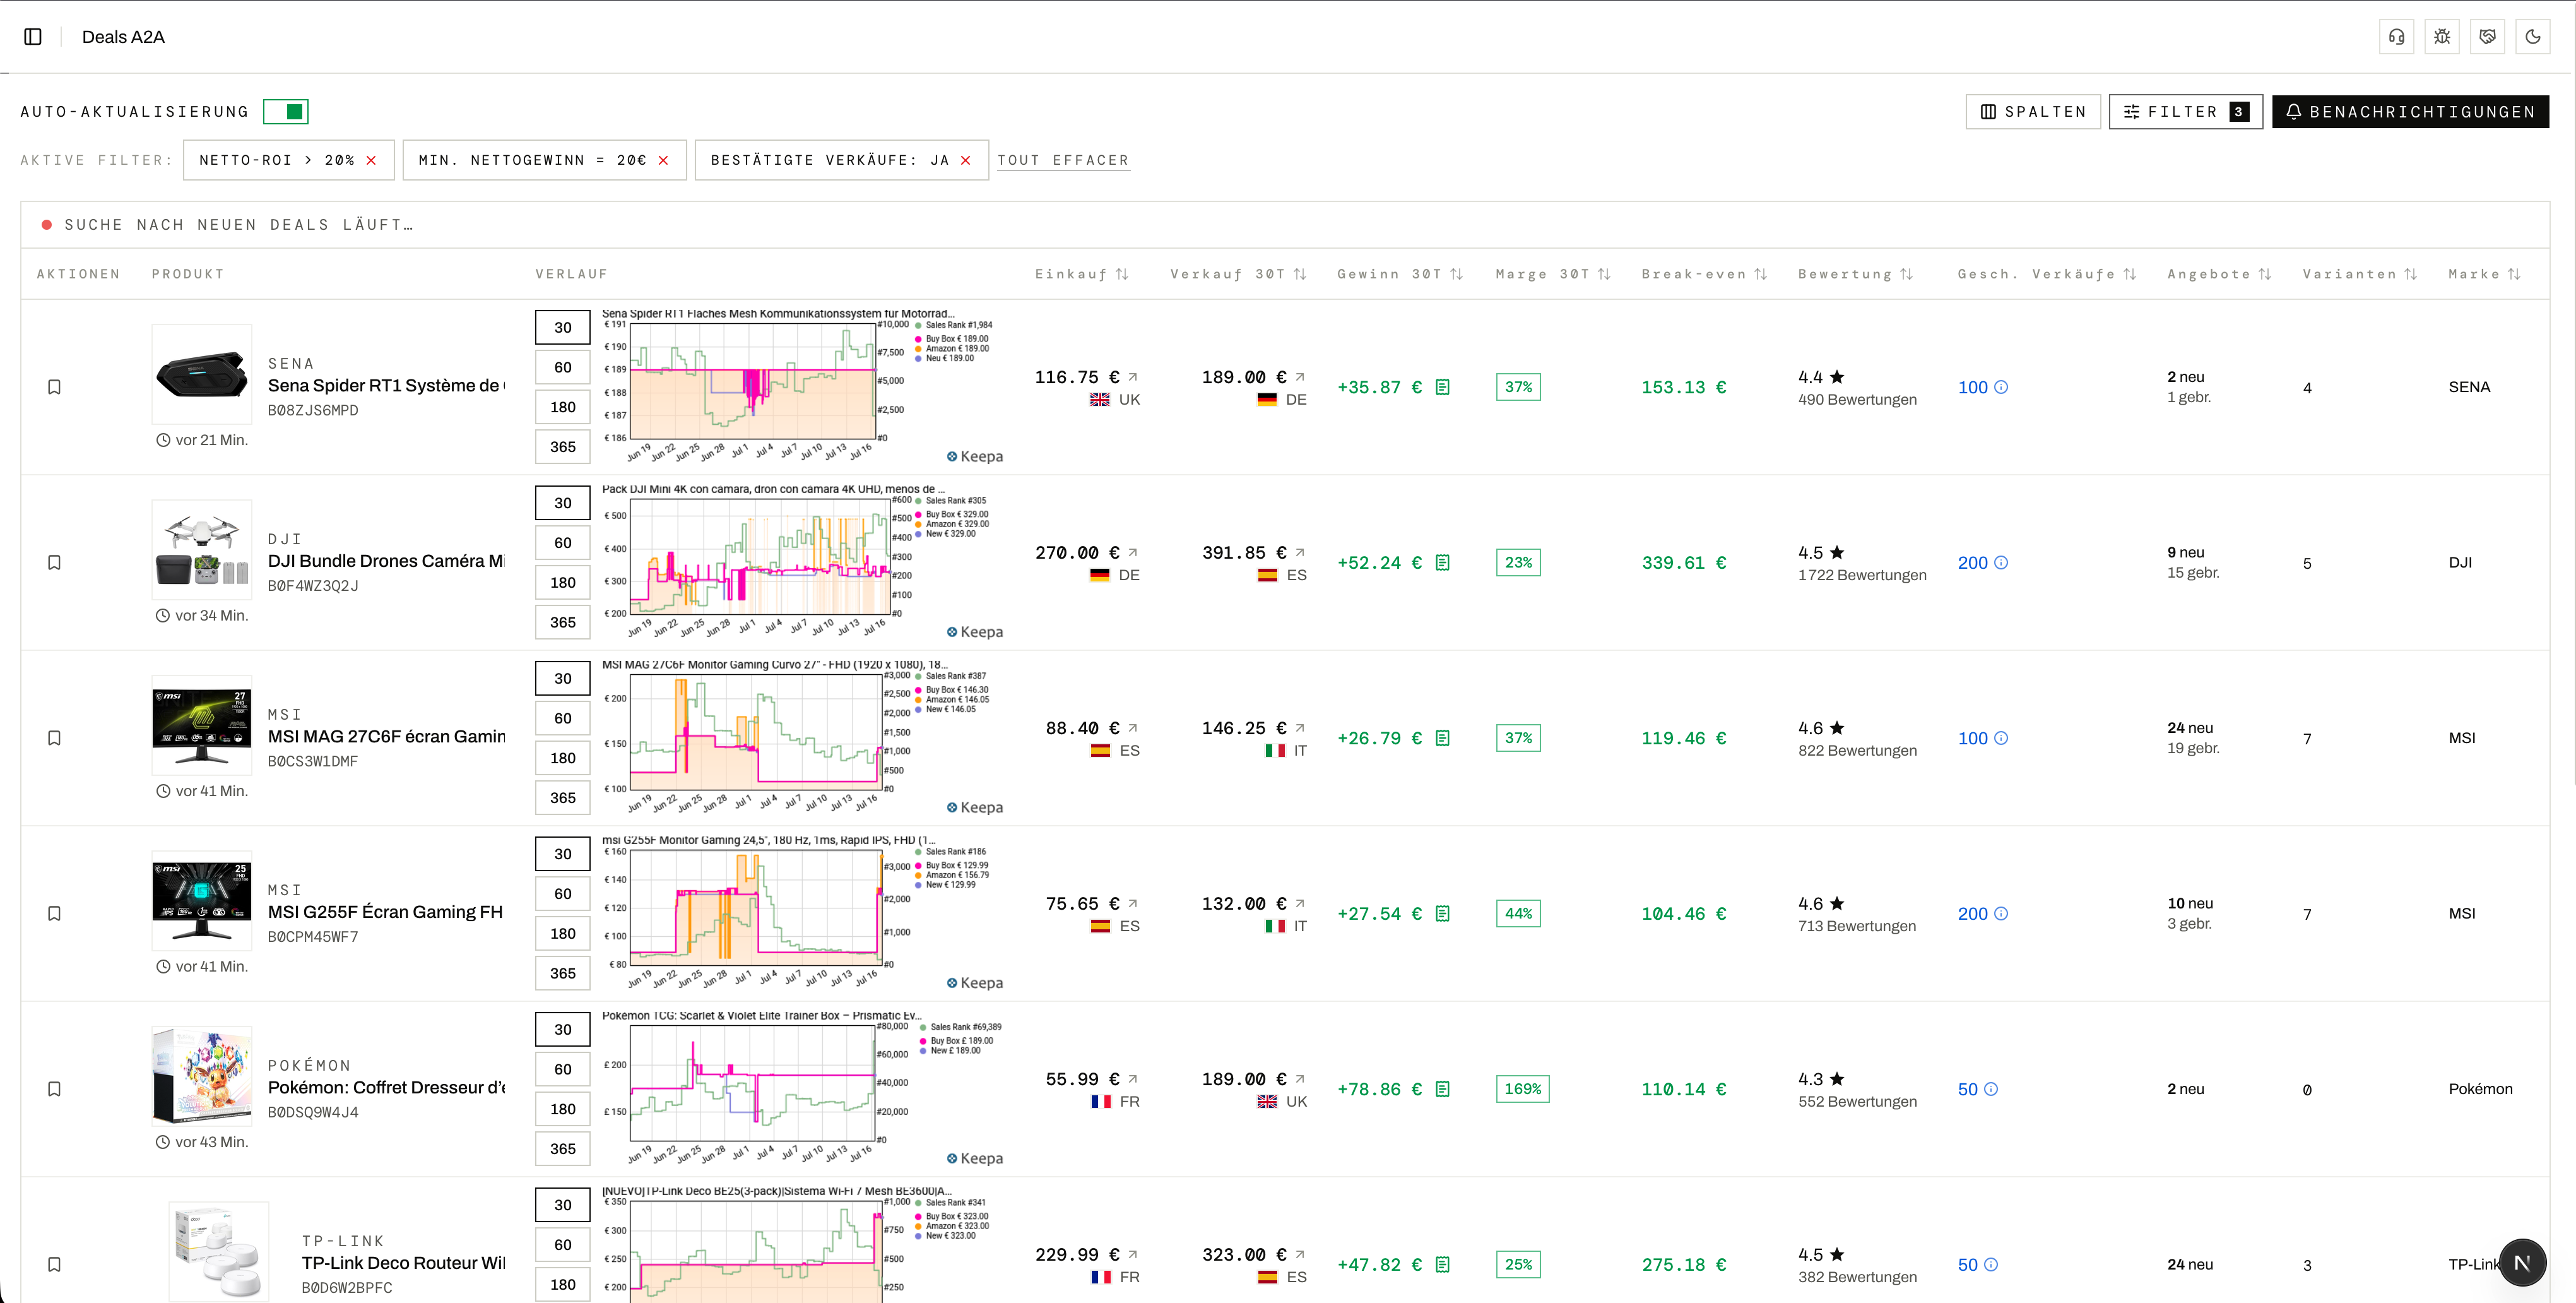Open MSI G255F purchase link arrow at 75.65 €

pyautogui.click(x=1133, y=903)
